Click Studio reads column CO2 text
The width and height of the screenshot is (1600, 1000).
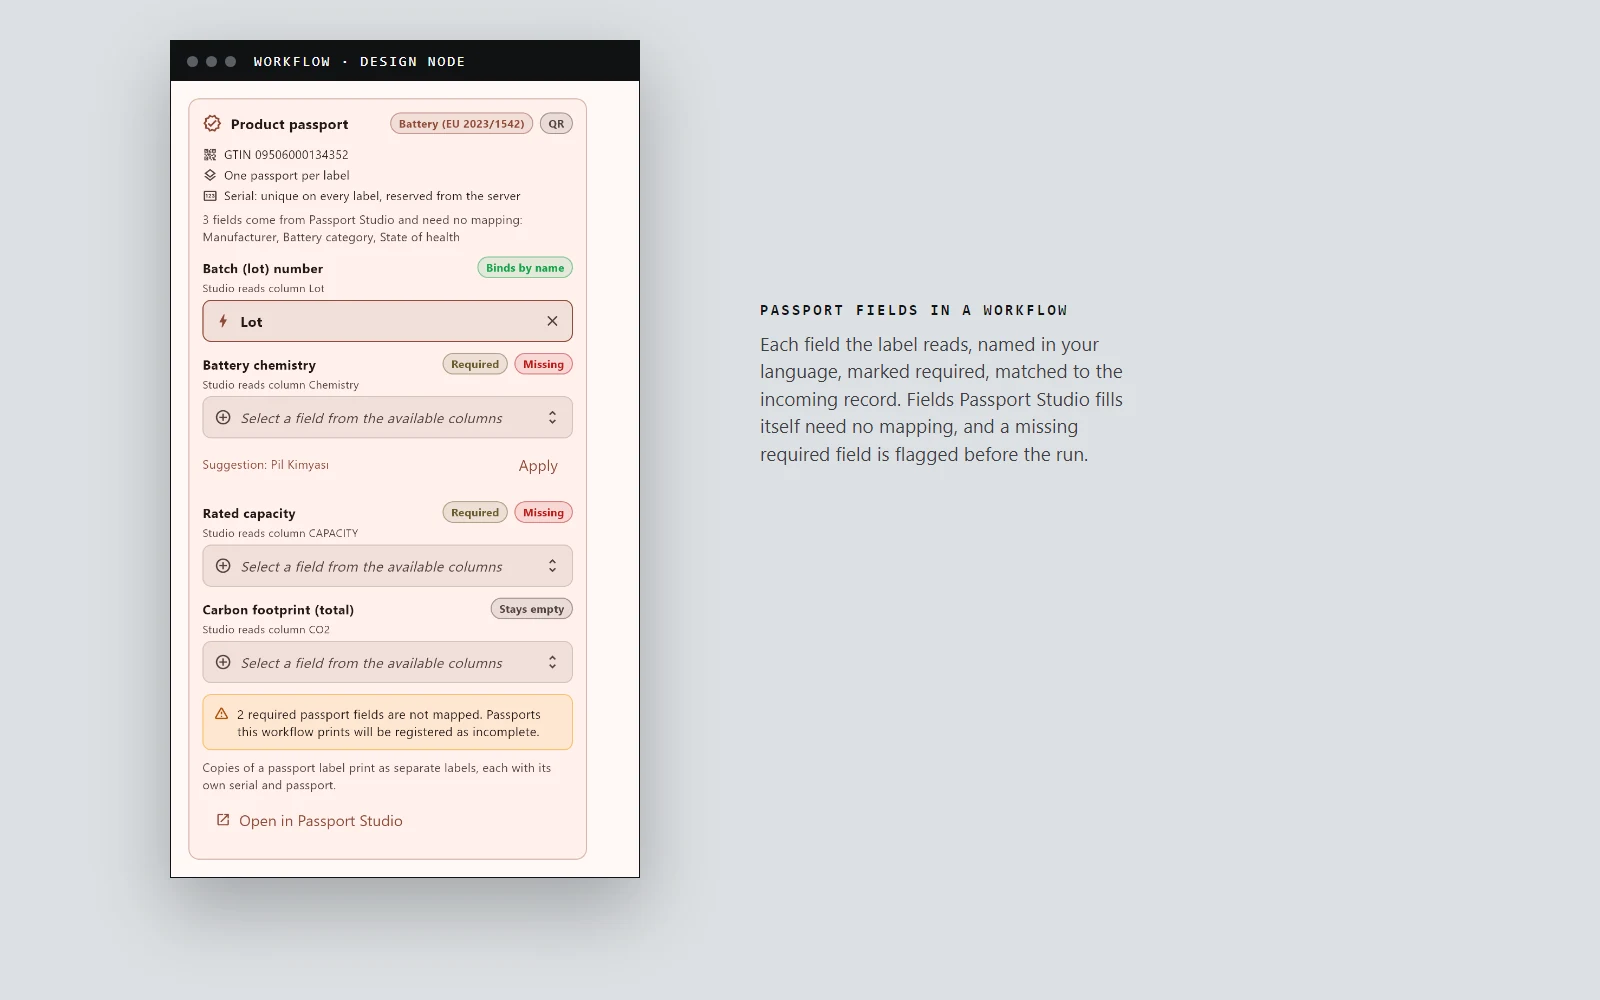tap(266, 629)
